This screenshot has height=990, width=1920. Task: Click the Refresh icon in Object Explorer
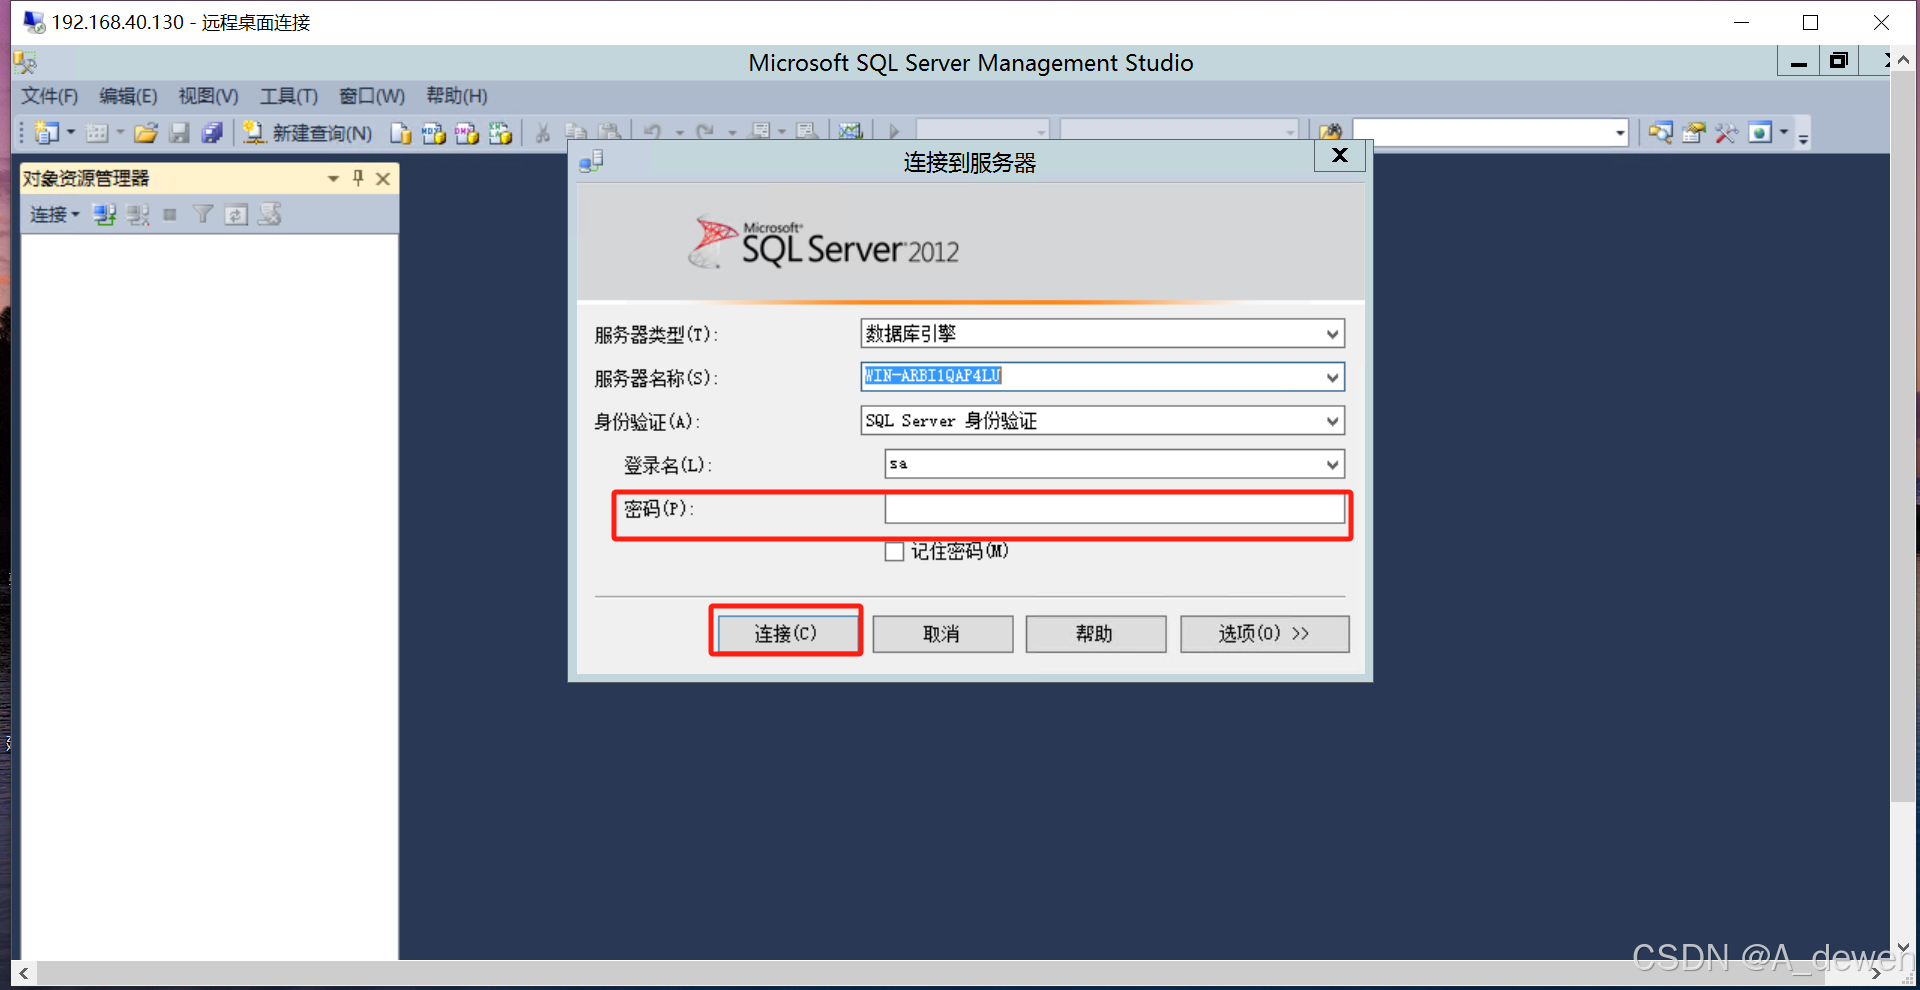tap(236, 214)
